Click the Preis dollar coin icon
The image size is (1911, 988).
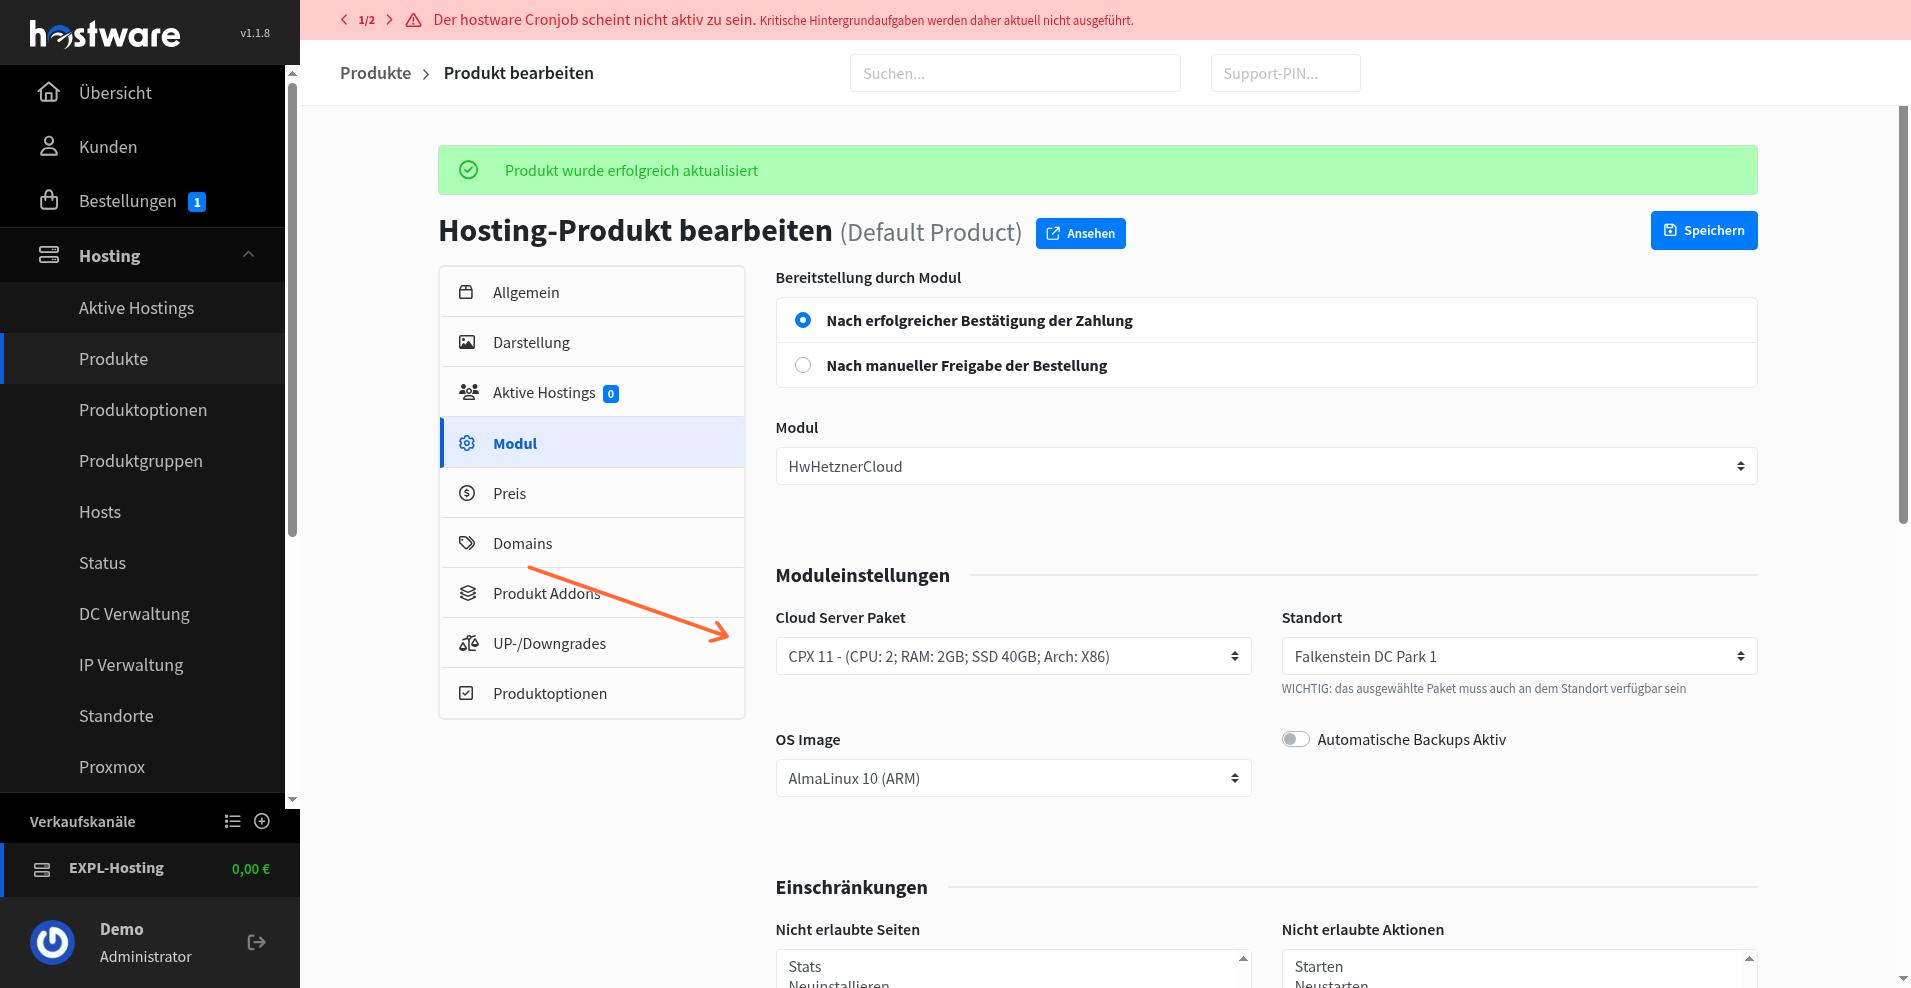[467, 493]
